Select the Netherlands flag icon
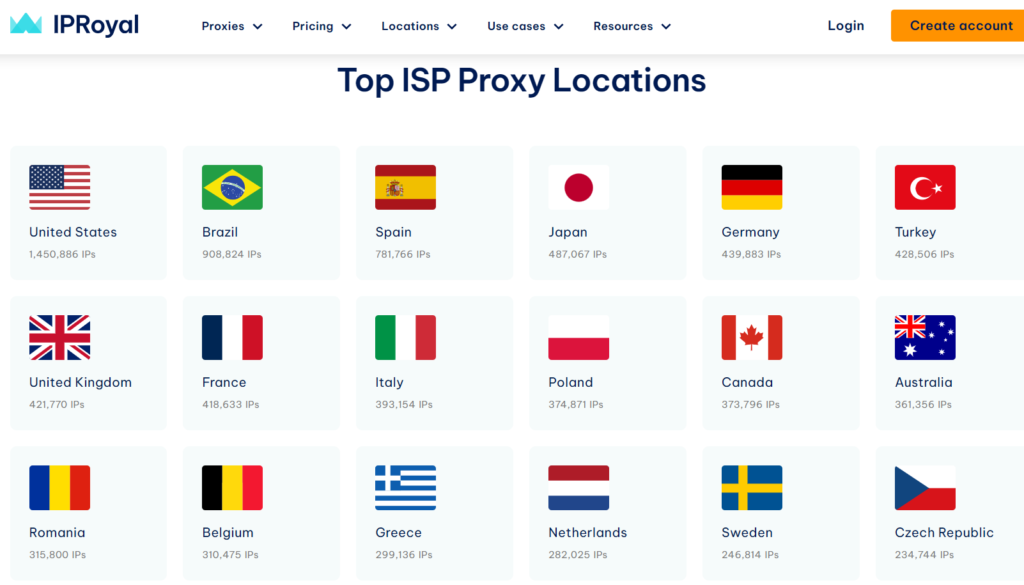 pyautogui.click(x=579, y=488)
